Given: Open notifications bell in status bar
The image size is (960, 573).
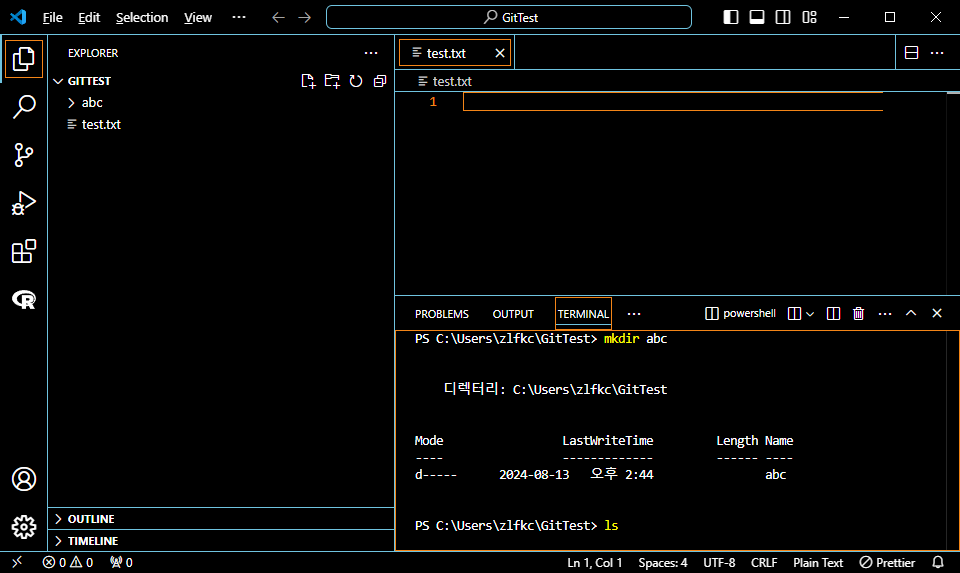Looking at the screenshot, I should point(937,562).
